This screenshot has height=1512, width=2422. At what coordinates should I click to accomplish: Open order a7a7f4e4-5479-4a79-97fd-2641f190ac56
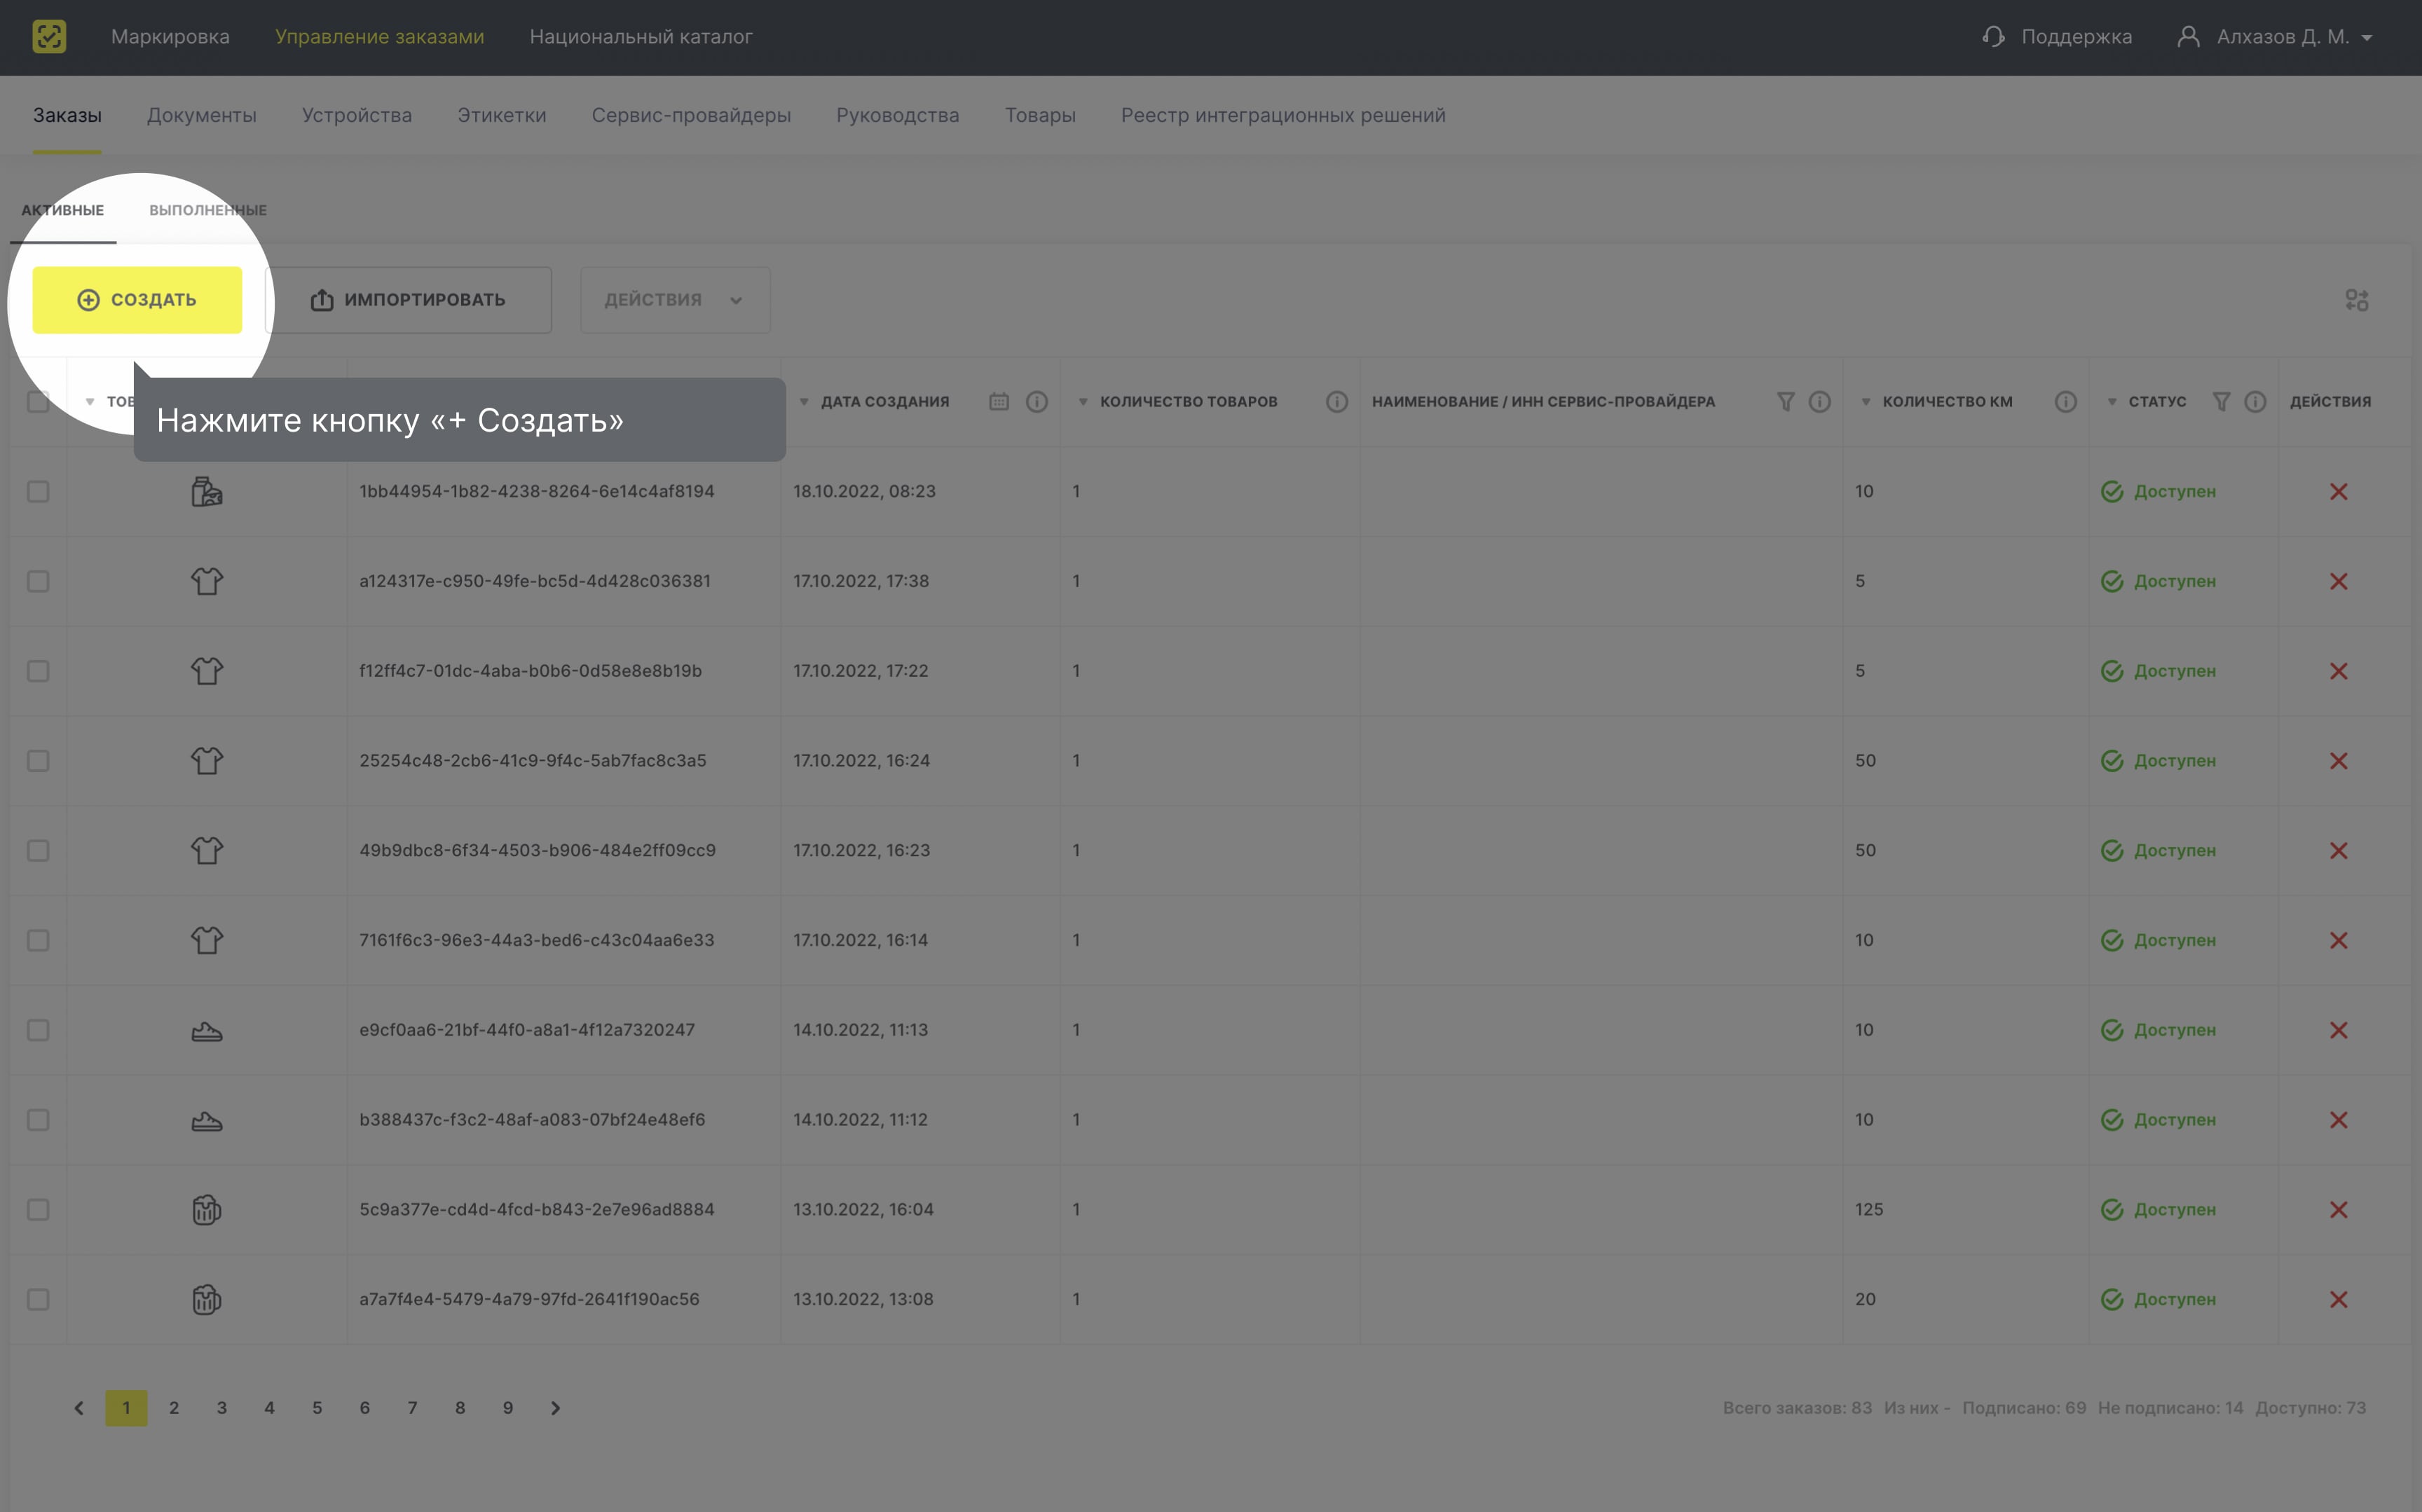coord(529,1300)
